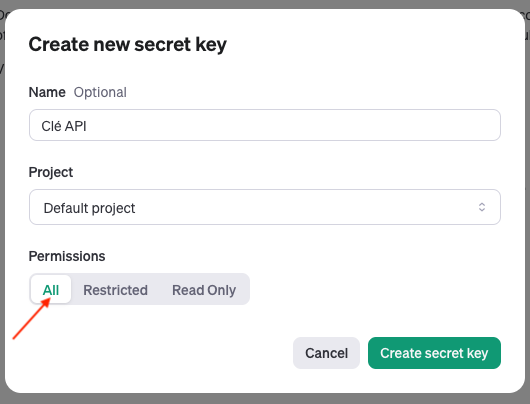Click the grey "Optional" hint text

pyautogui.click(x=100, y=92)
